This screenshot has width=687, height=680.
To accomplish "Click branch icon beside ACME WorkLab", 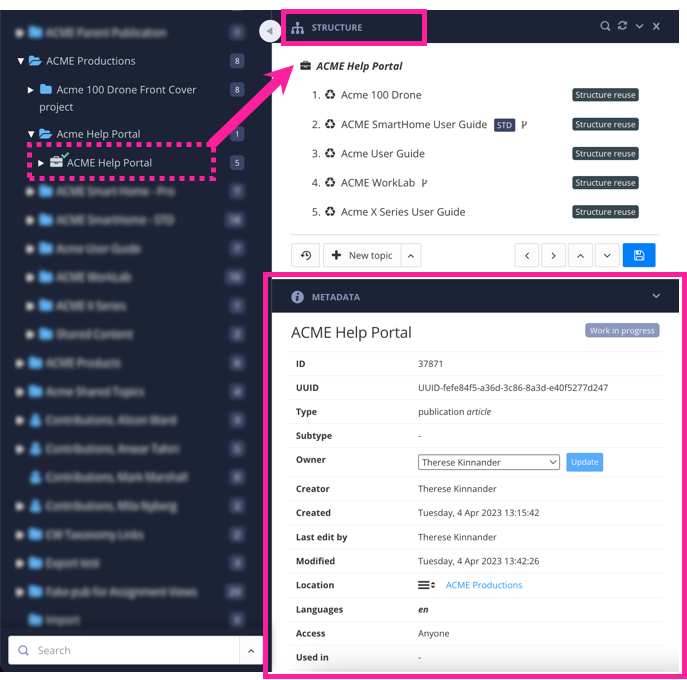I will [424, 183].
